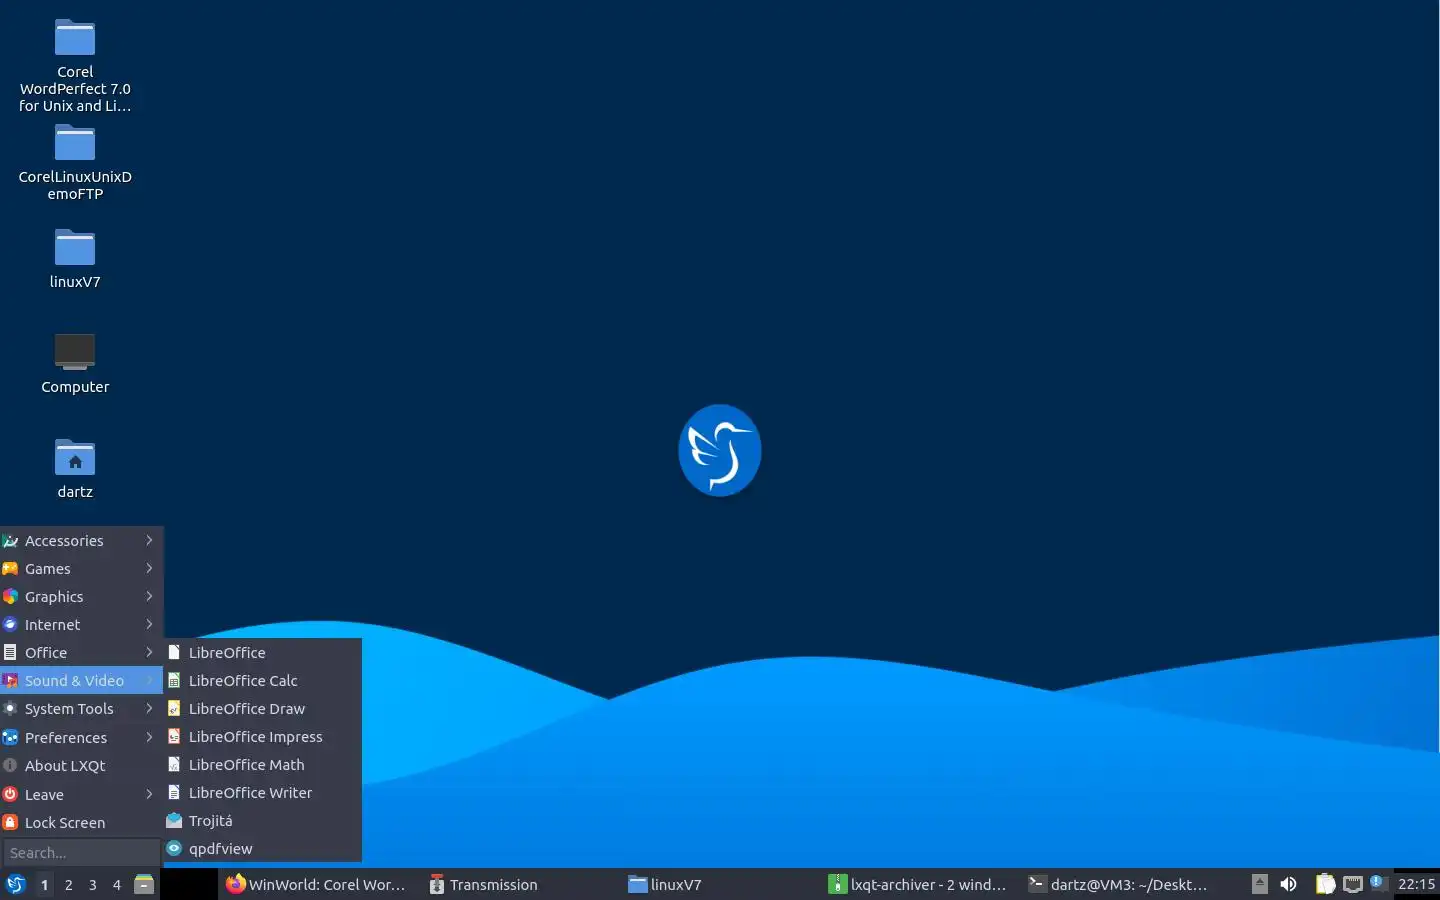Launch the file manager quick-launch icon in the panel
The image size is (1440, 900).
pyautogui.click(x=144, y=884)
